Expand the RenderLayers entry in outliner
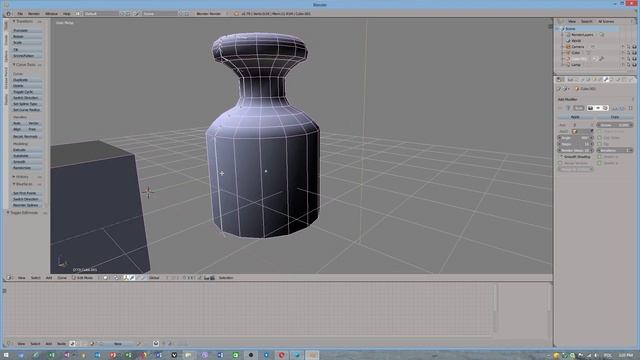This screenshot has height=360, width=640. (x=562, y=35)
